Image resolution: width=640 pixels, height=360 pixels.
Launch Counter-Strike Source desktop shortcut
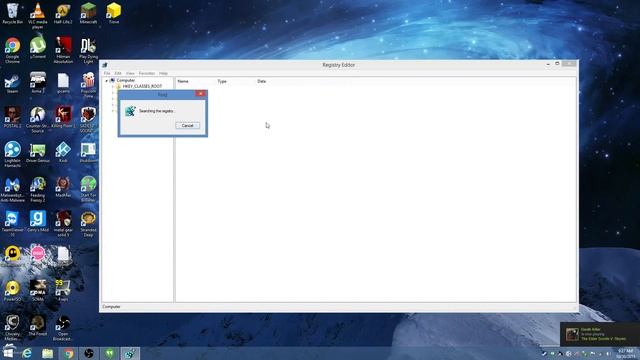(x=38, y=120)
